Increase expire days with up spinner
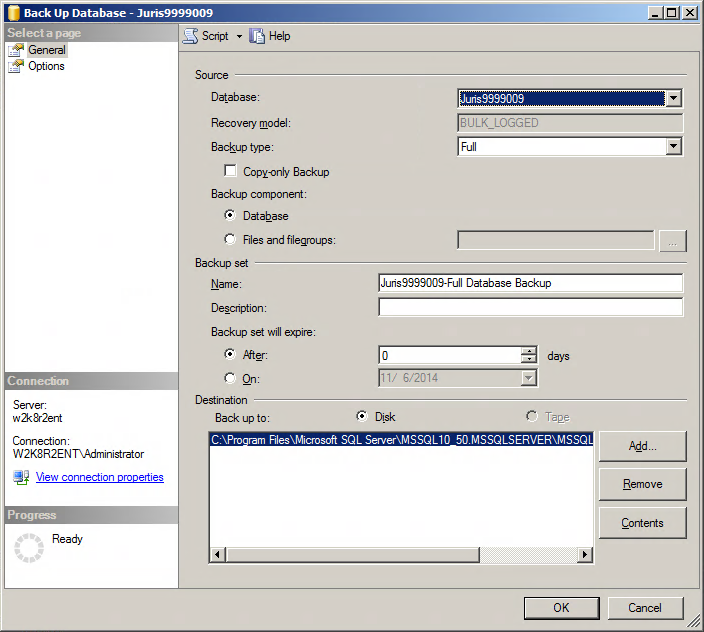This screenshot has width=704, height=632. [529, 351]
